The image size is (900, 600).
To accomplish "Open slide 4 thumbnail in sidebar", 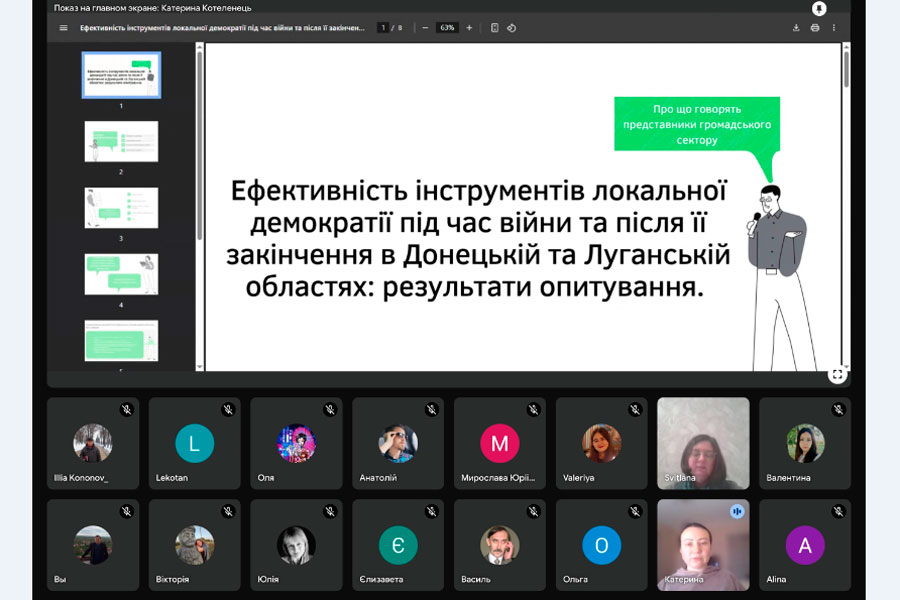I will (121, 274).
